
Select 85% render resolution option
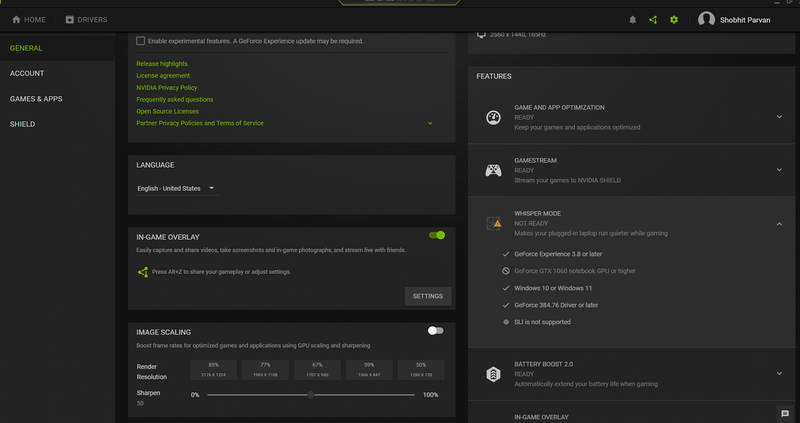click(213, 369)
